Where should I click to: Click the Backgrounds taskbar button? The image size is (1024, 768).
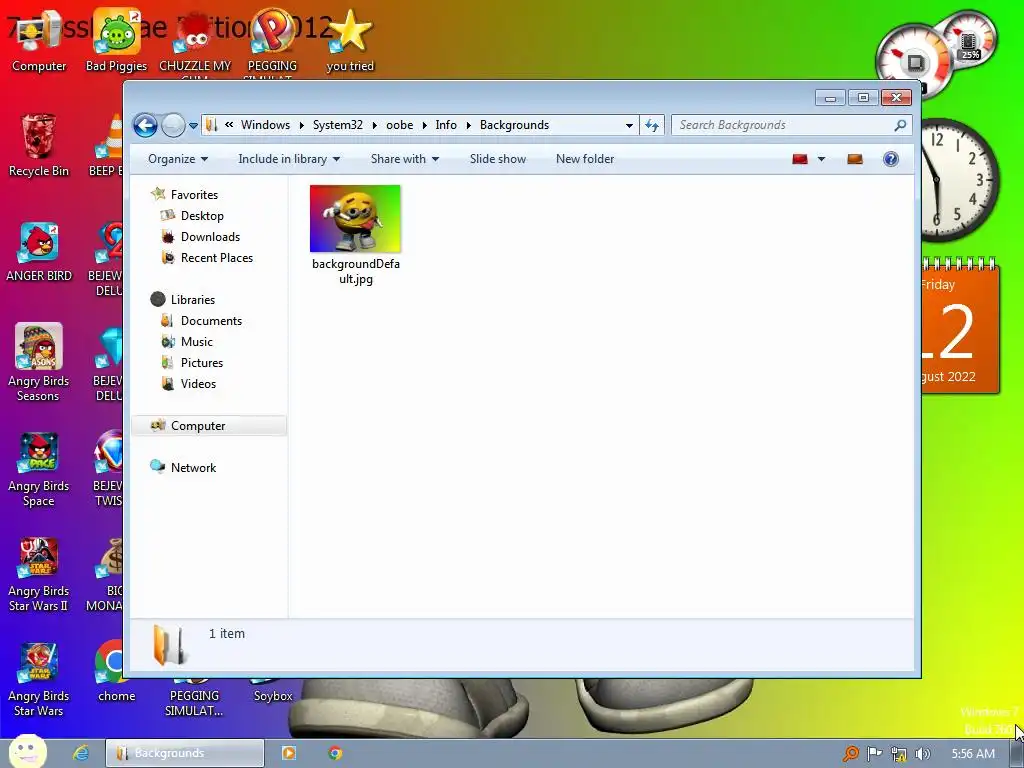point(185,753)
